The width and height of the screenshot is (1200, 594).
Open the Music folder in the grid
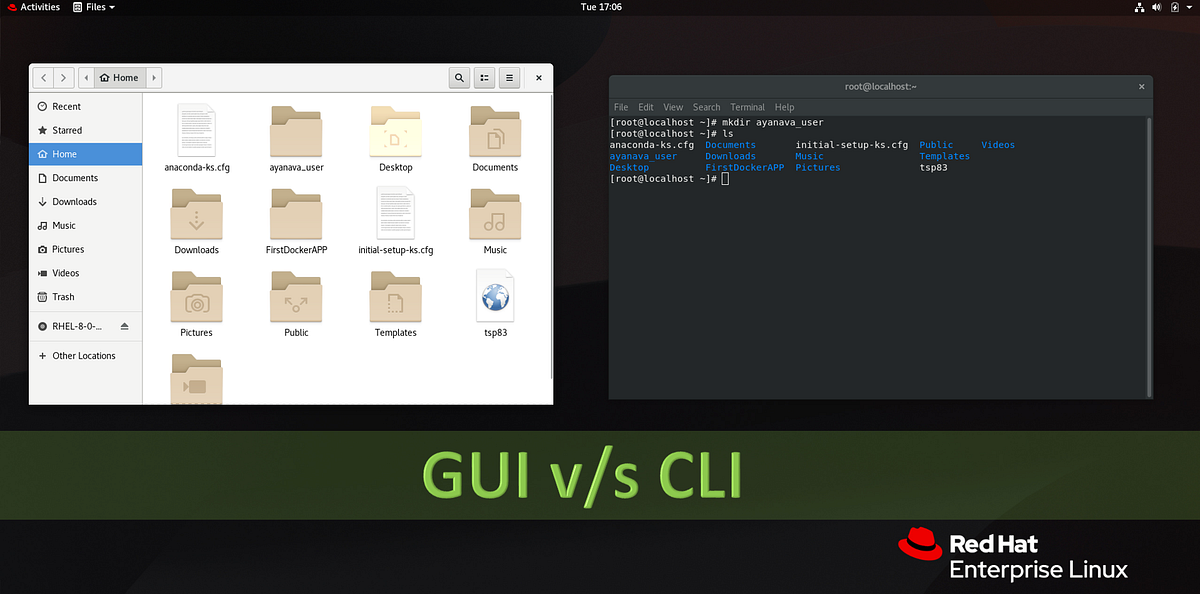[x=494, y=214]
